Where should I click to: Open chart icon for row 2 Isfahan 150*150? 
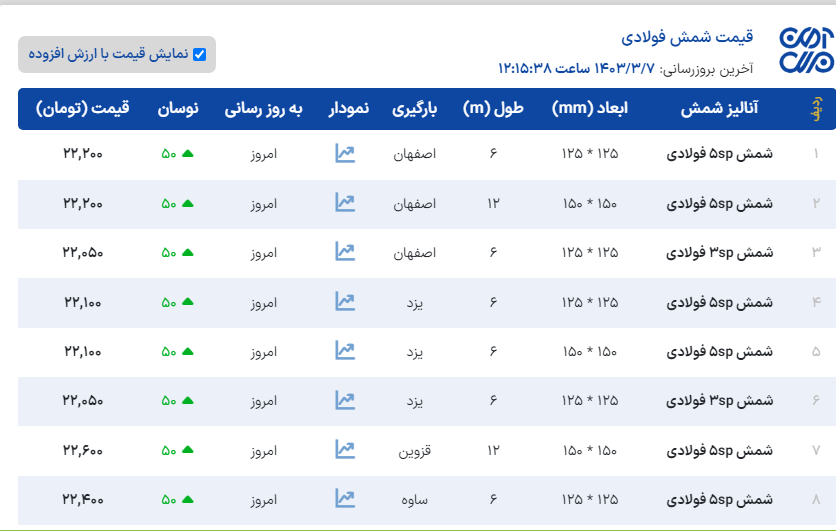click(345, 203)
